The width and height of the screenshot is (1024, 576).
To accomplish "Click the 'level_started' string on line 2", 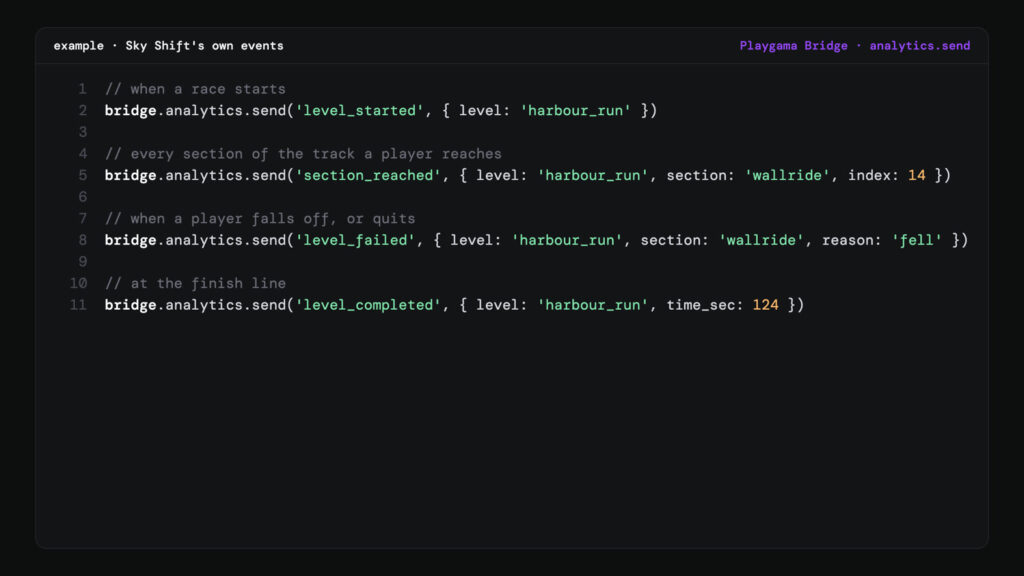I will 360,110.
